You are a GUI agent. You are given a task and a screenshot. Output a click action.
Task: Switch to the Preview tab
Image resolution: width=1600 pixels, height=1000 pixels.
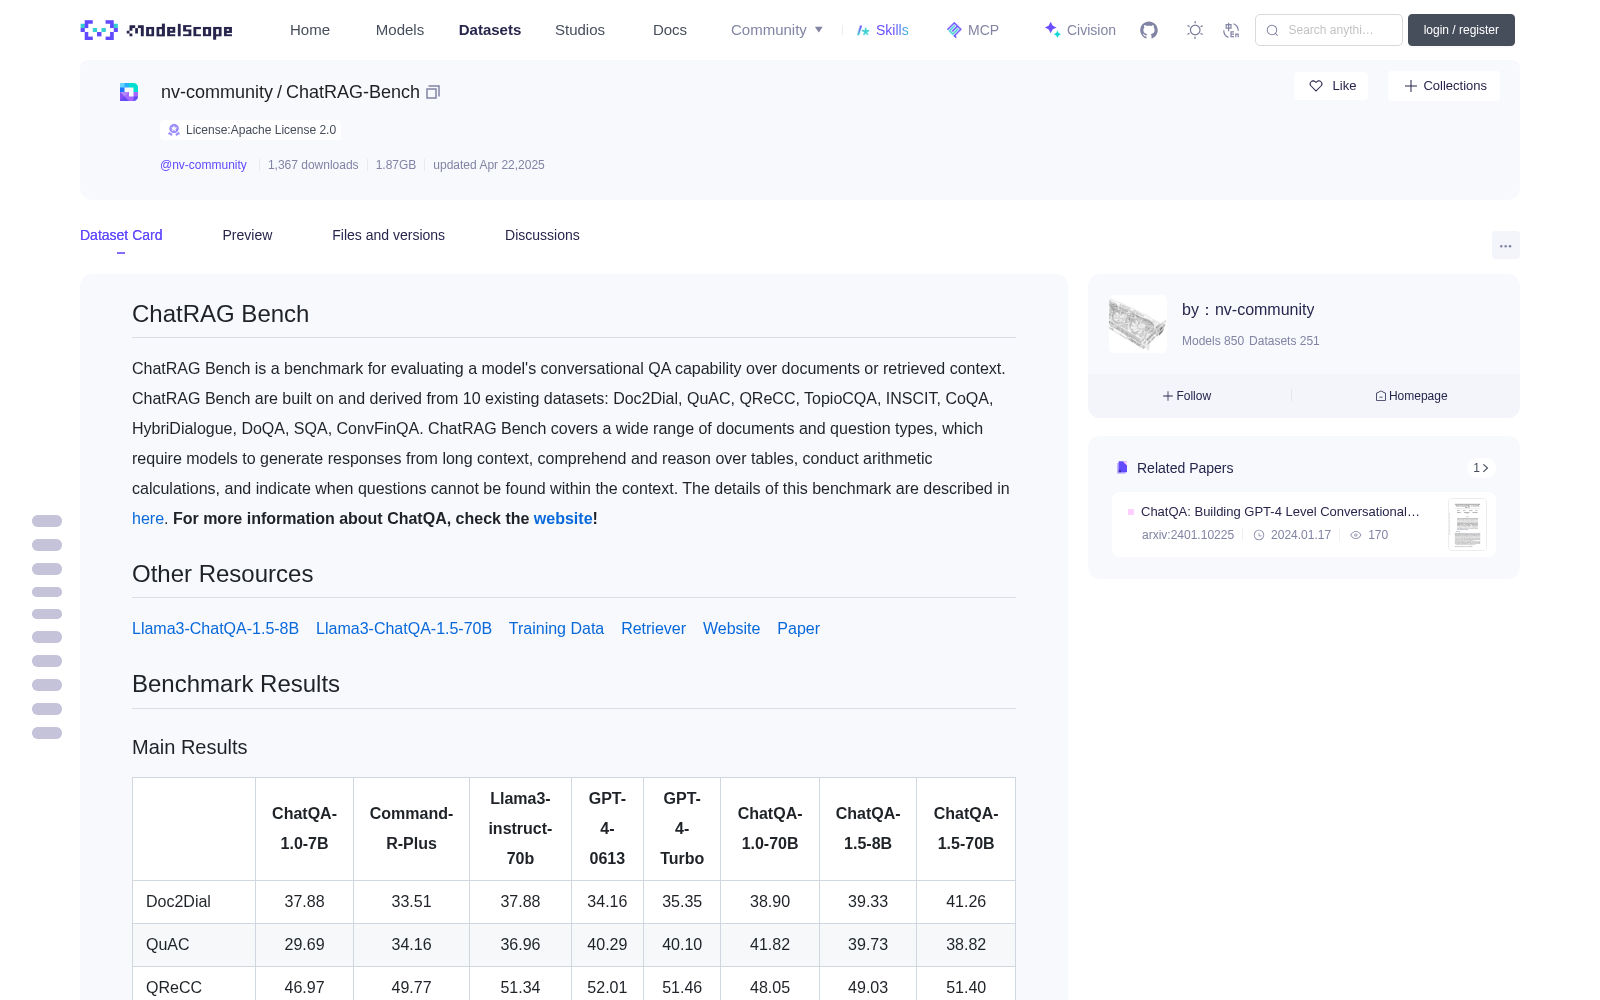click(x=247, y=235)
